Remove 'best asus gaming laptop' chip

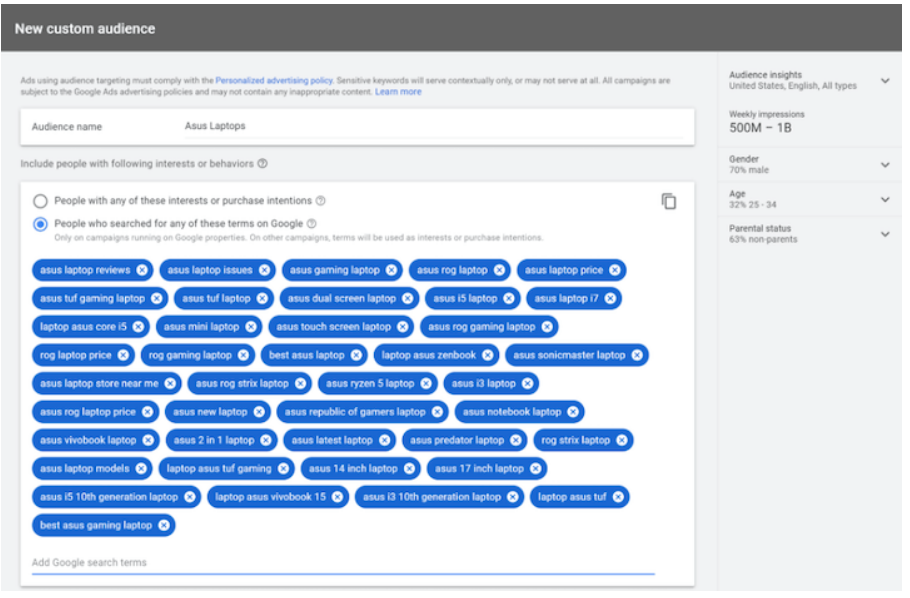164,526
